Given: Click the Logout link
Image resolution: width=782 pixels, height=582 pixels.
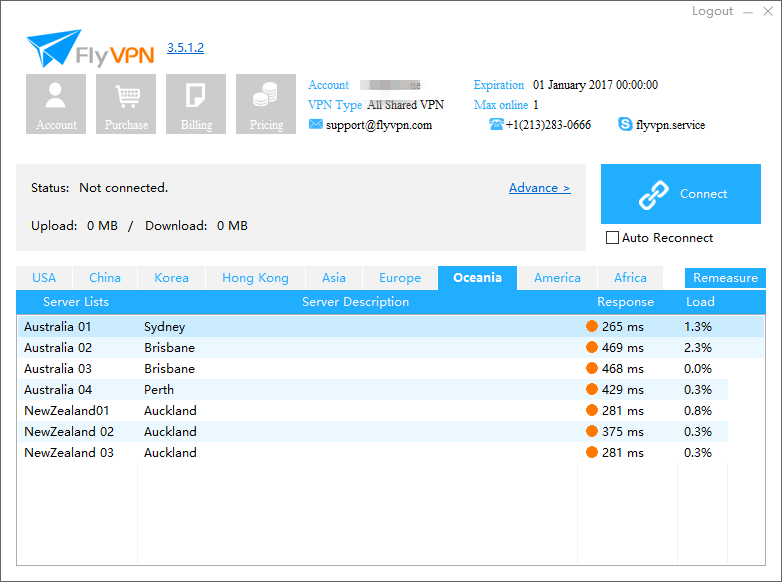Looking at the screenshot, I should coord(712,11).
